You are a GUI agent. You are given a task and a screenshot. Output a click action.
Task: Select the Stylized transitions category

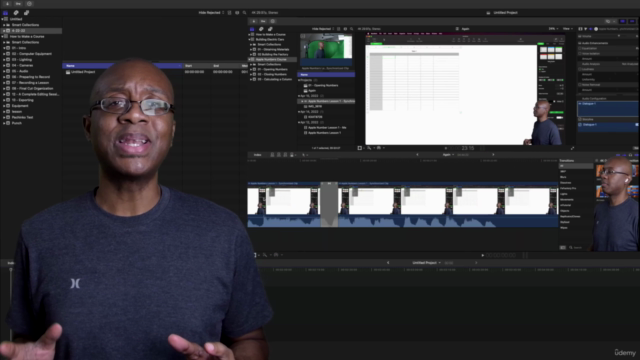[x=565, y=222]
